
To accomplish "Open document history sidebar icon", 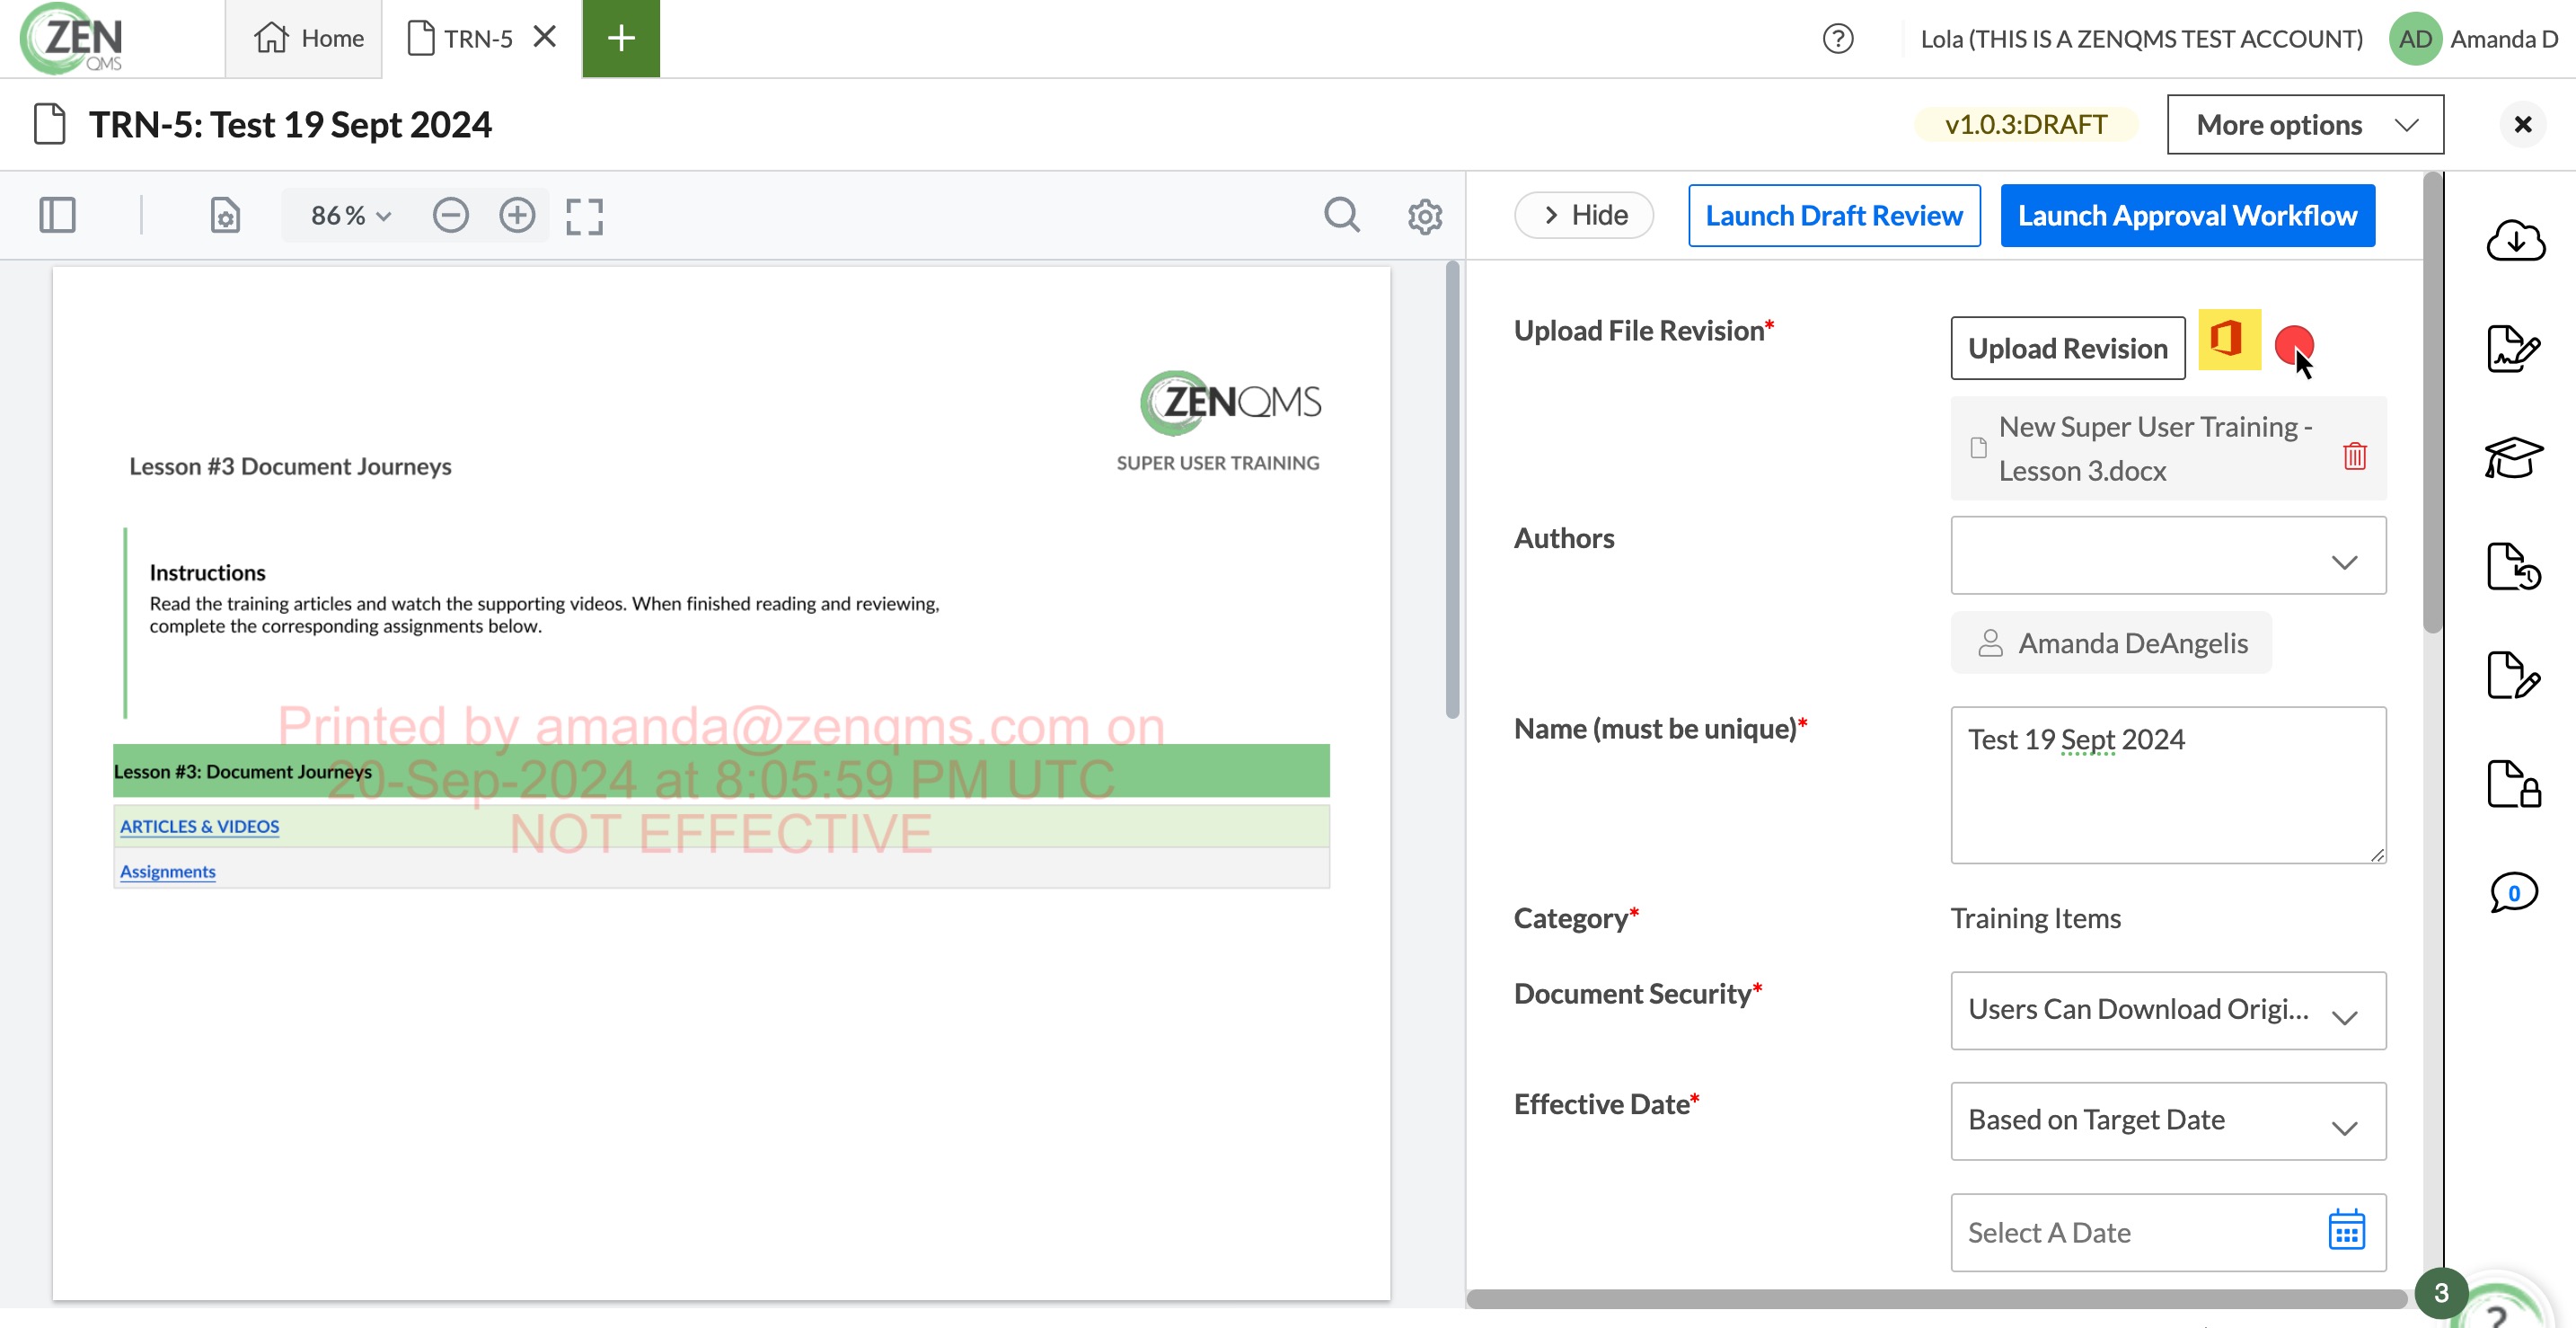I will pyautogui.click(x=2513, y=567).
